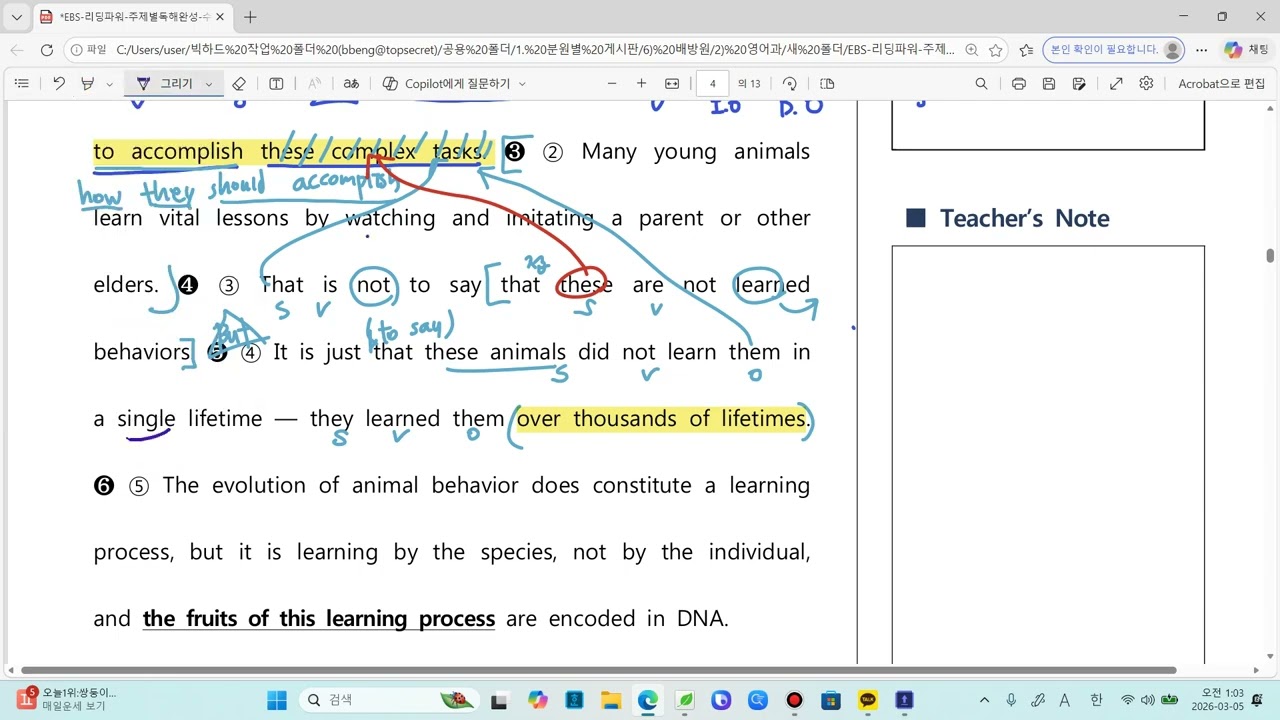The image size is (1280, 720).
Task: Click 본인 확인이 필요합니다 profile button
Action: (x=1113, y=50)
